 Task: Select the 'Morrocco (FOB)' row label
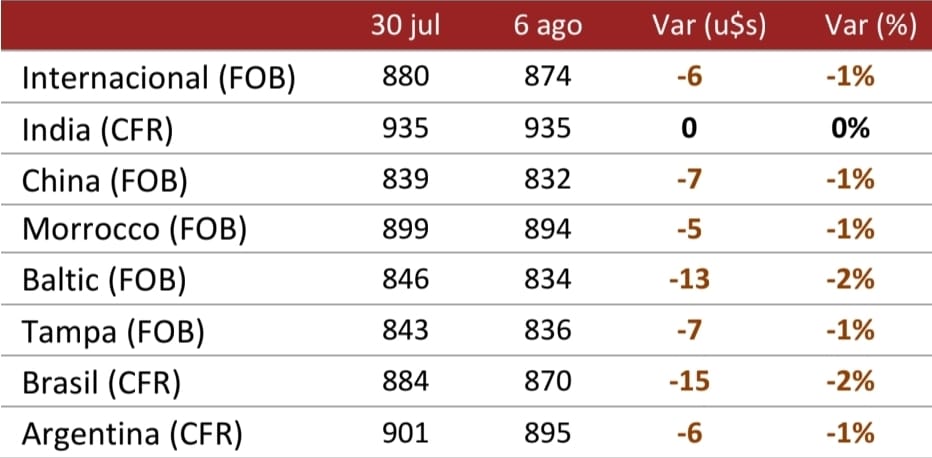point(134,230)
